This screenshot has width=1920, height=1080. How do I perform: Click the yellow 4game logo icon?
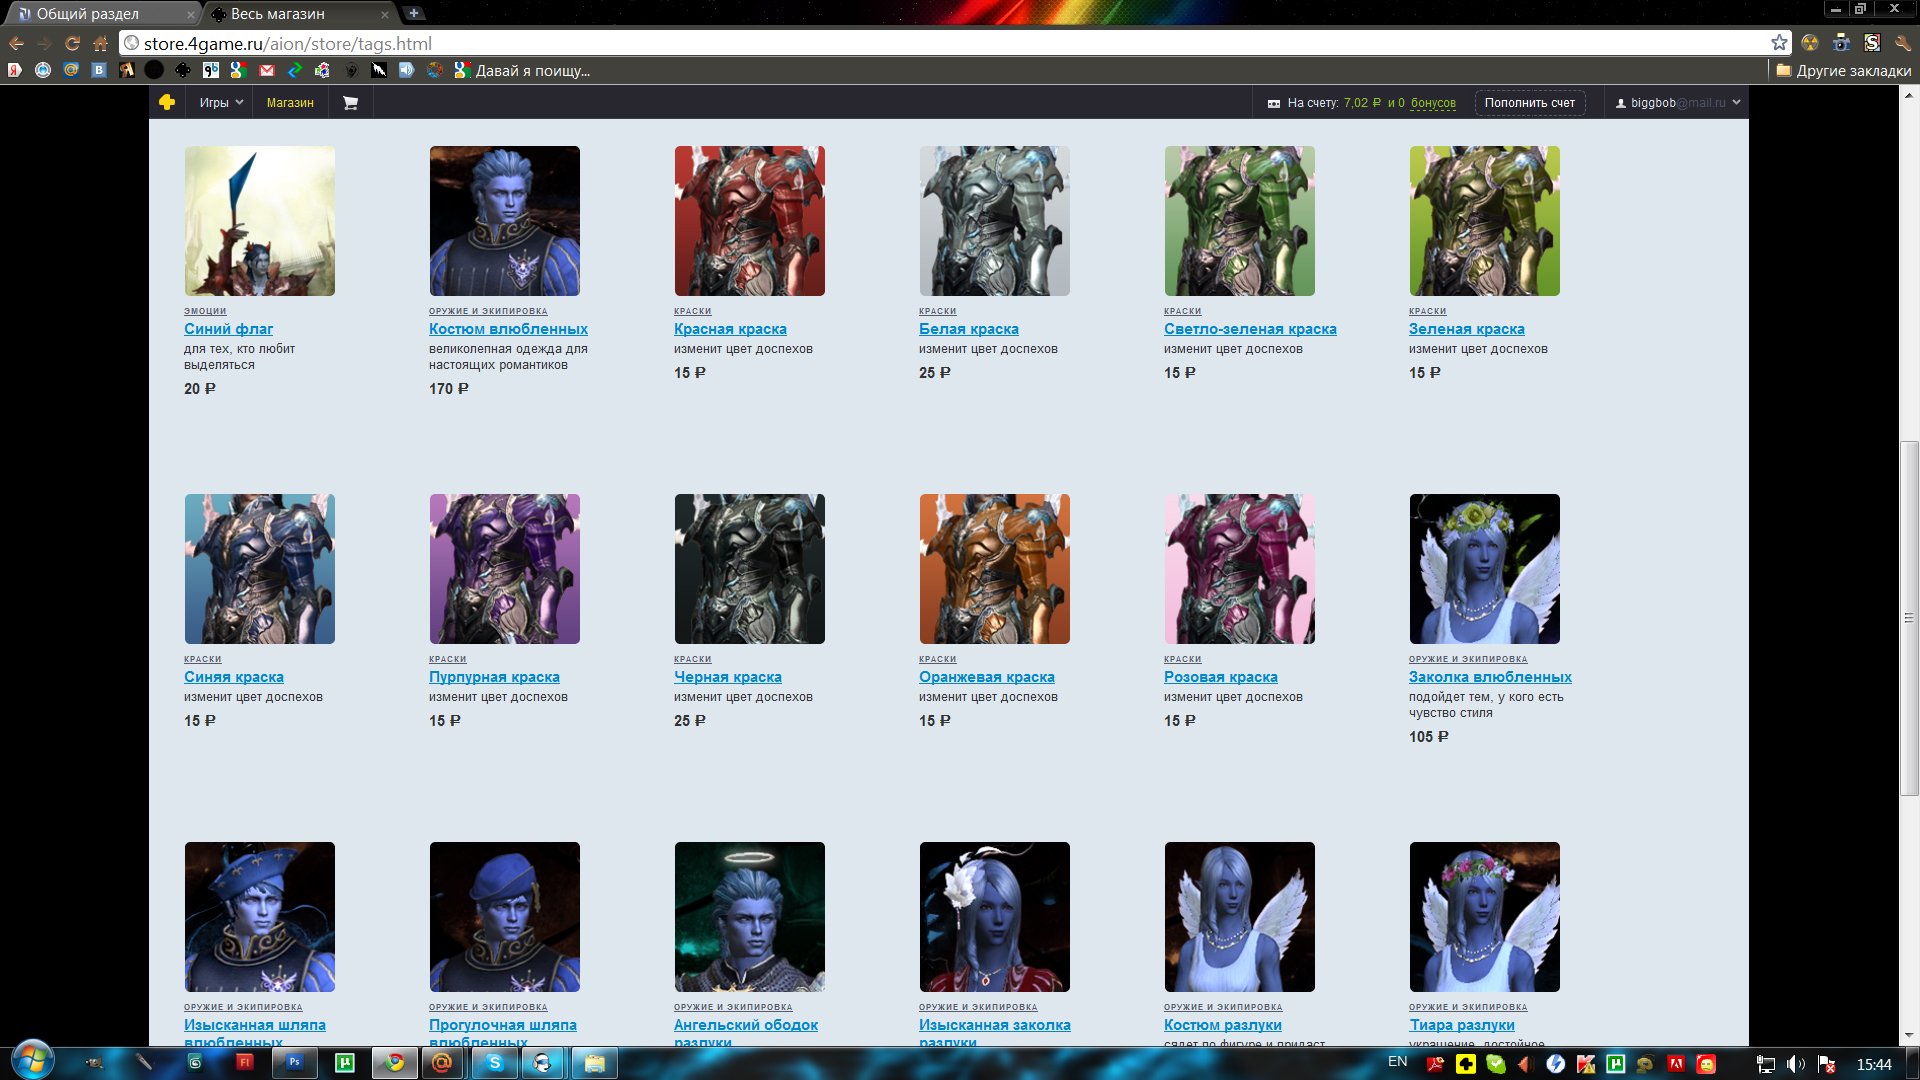coord(167,103)
